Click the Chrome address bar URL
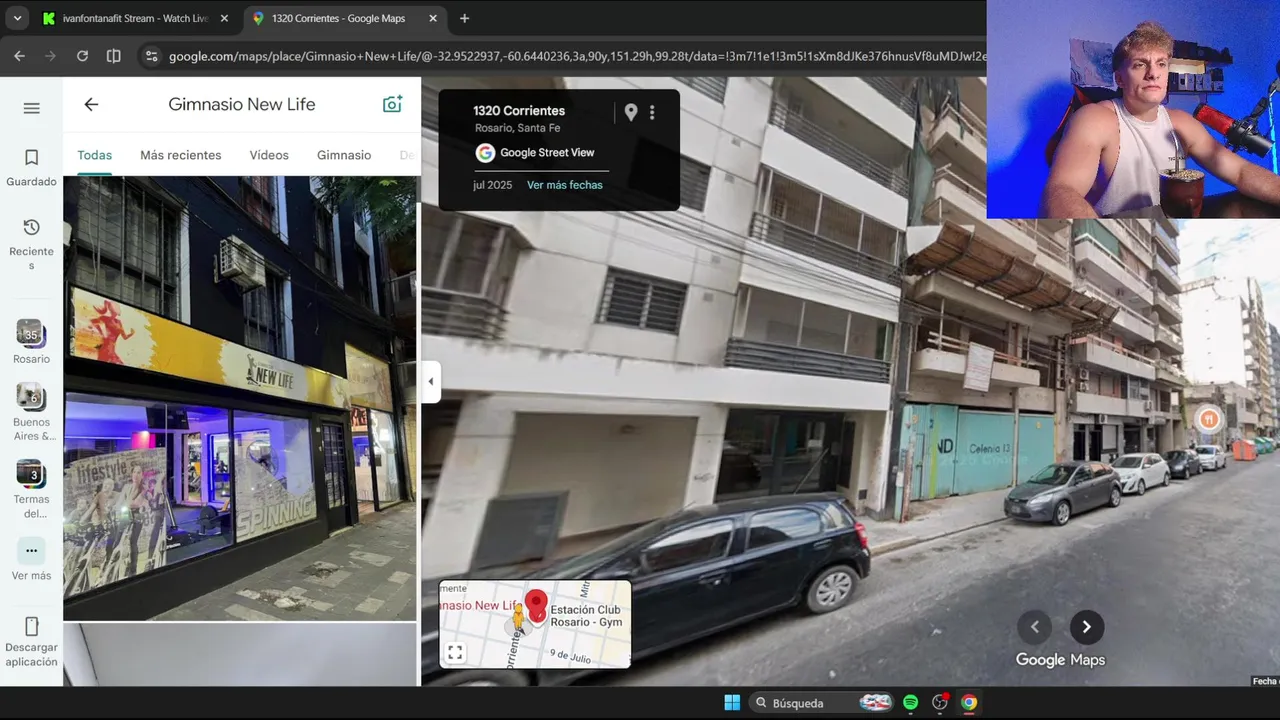This screenshot has height=720, width=1280. coord(577,56)
